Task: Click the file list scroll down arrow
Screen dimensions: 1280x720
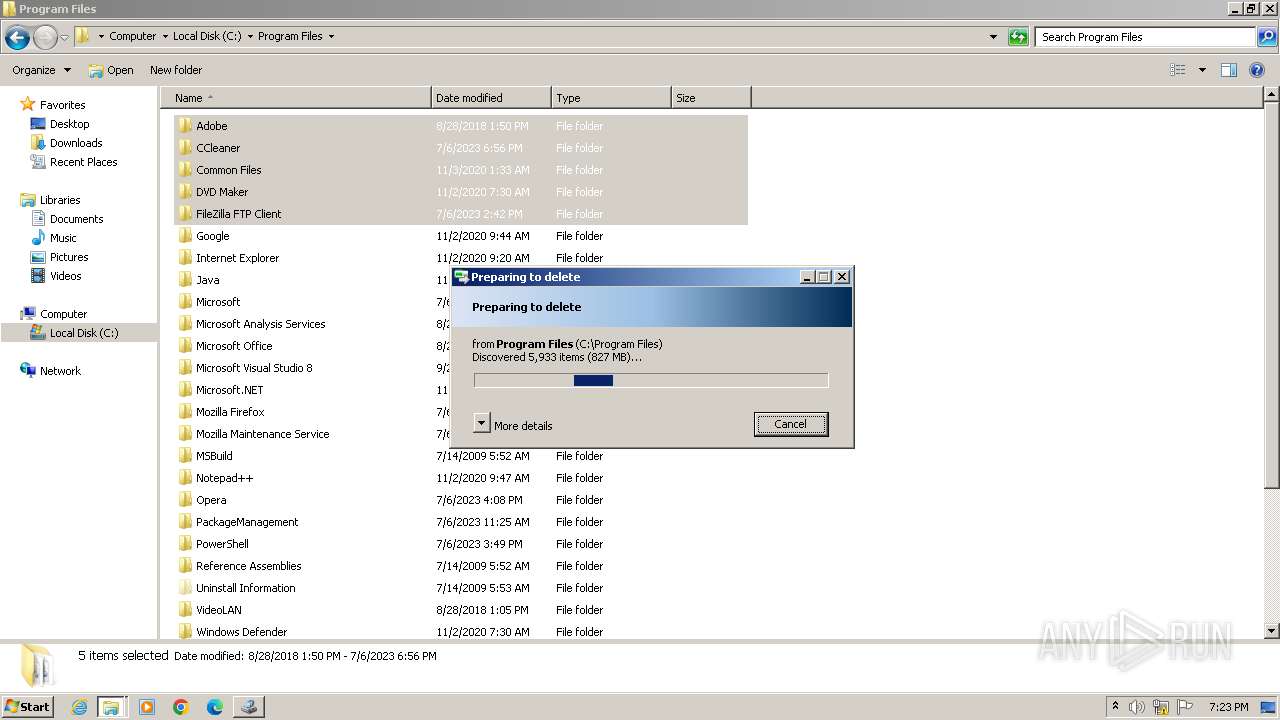Action: (x=1271, y=631)
